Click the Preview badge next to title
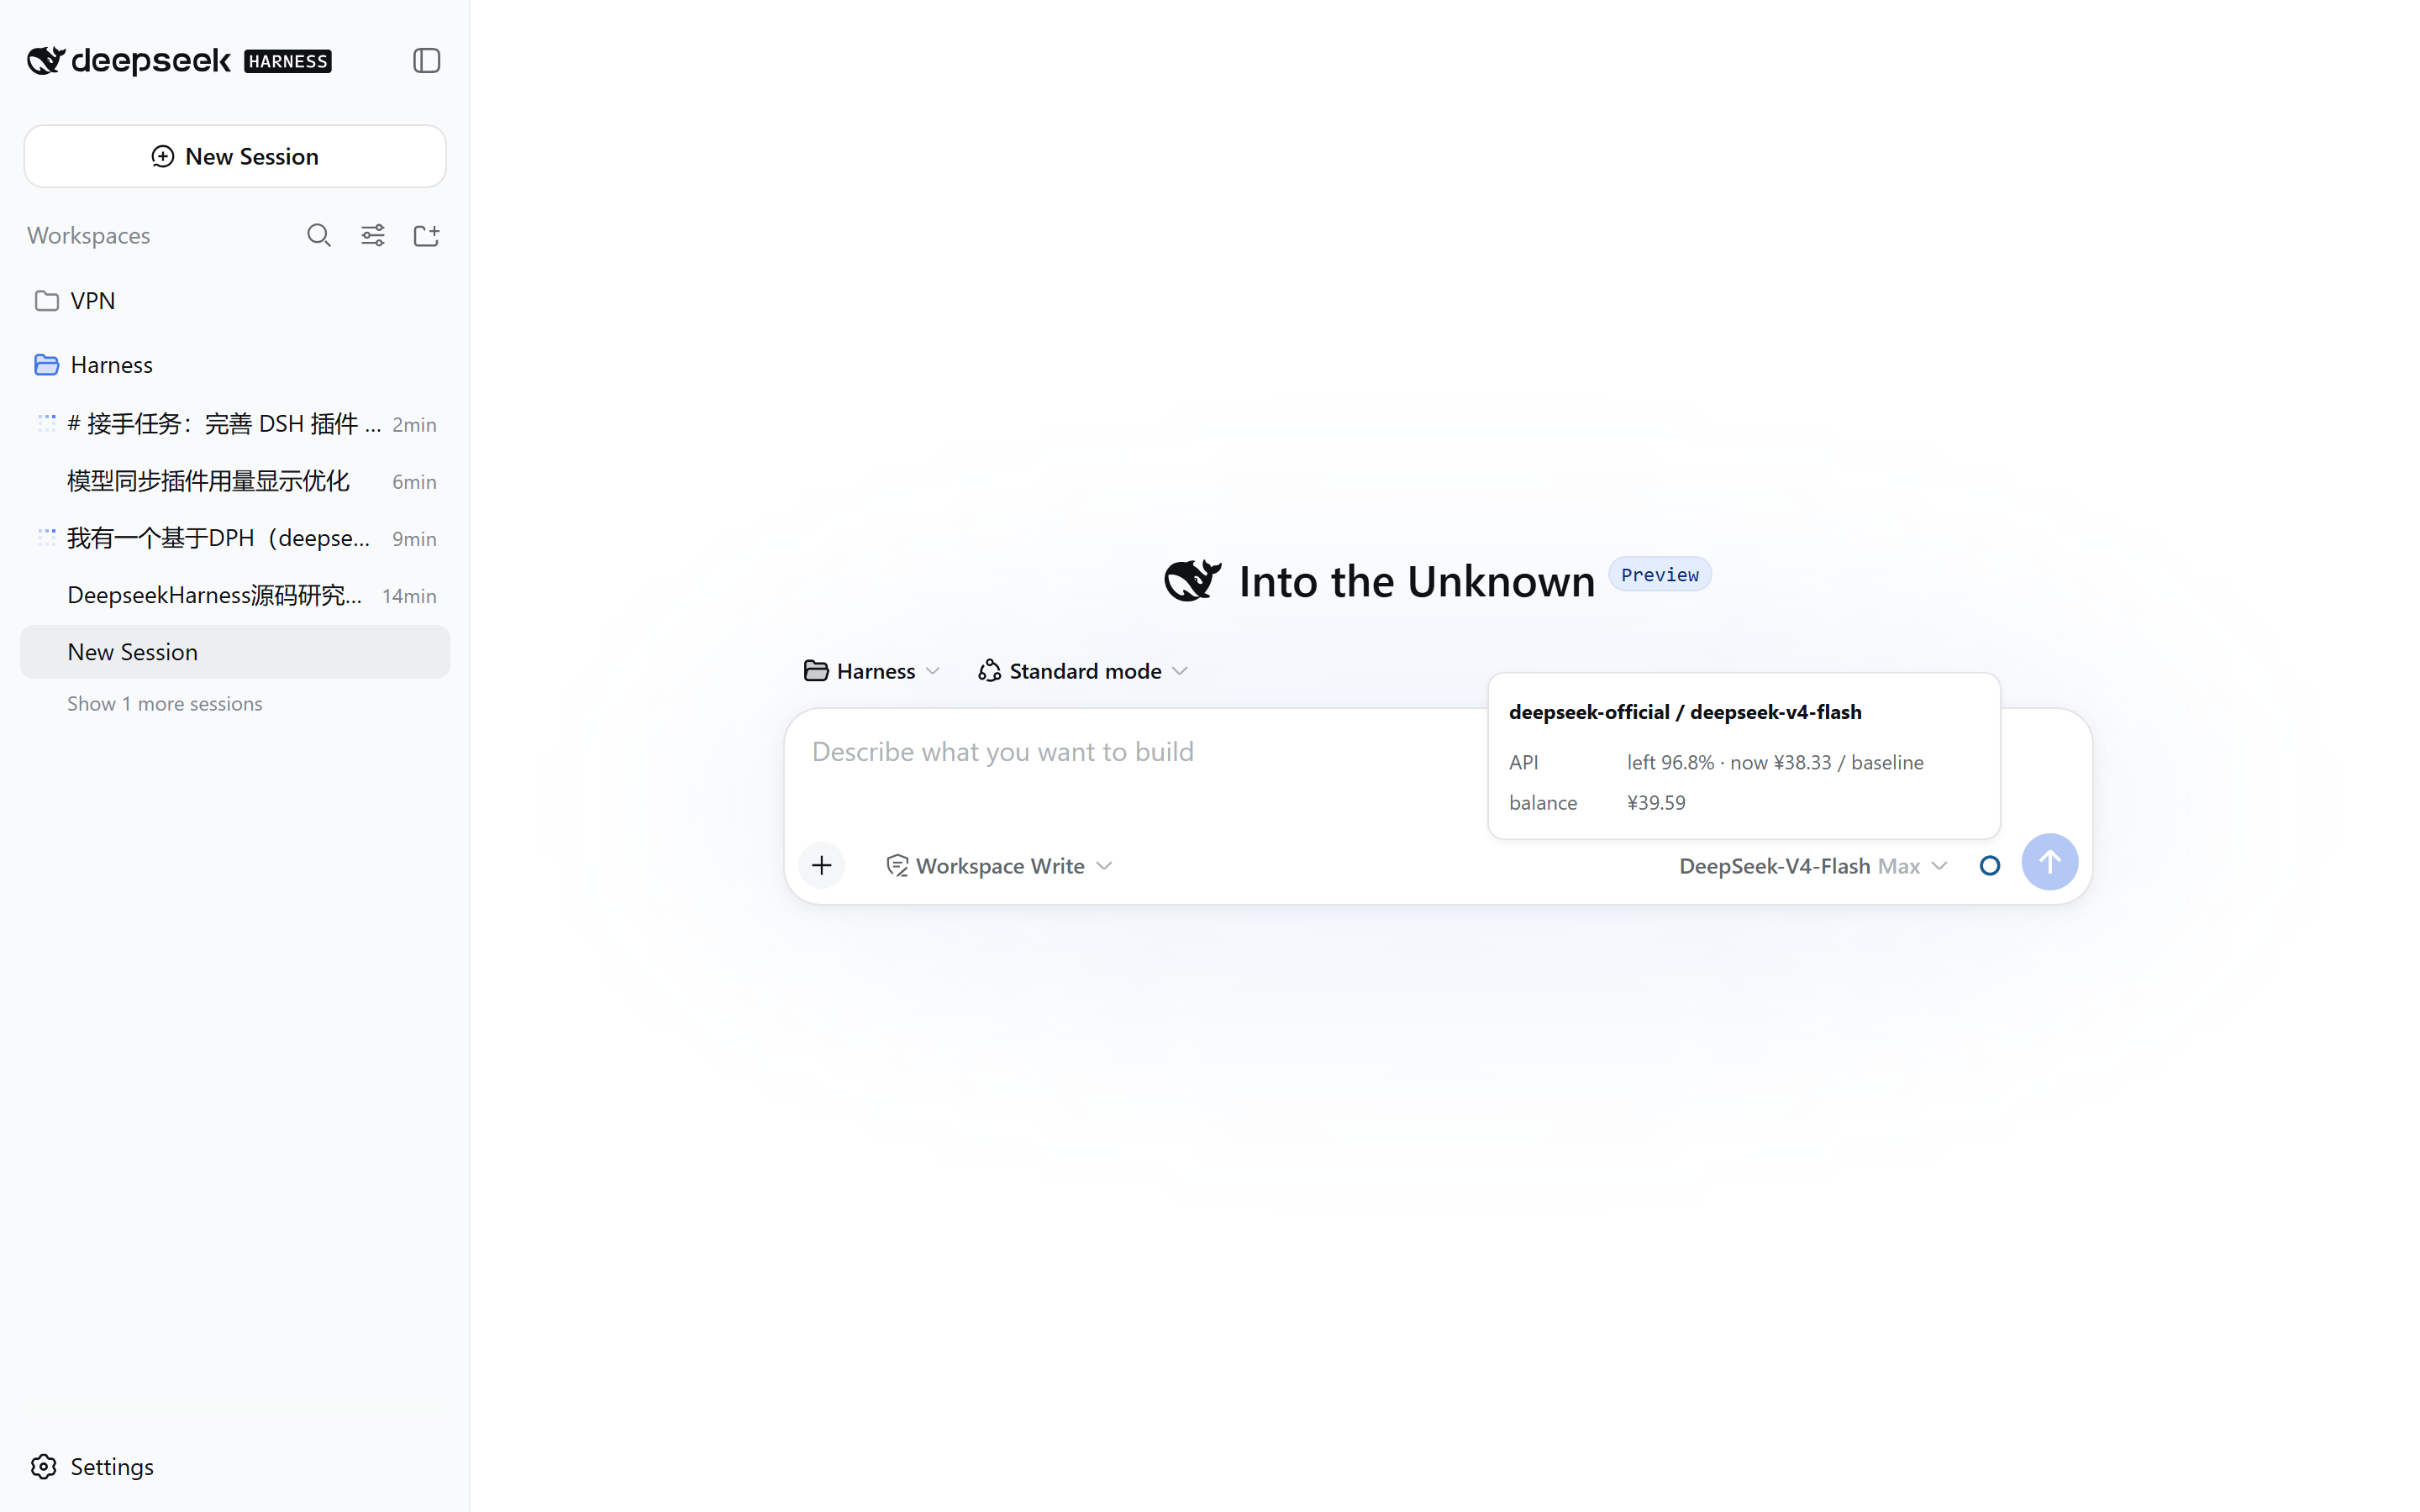 pos(1659,575)
